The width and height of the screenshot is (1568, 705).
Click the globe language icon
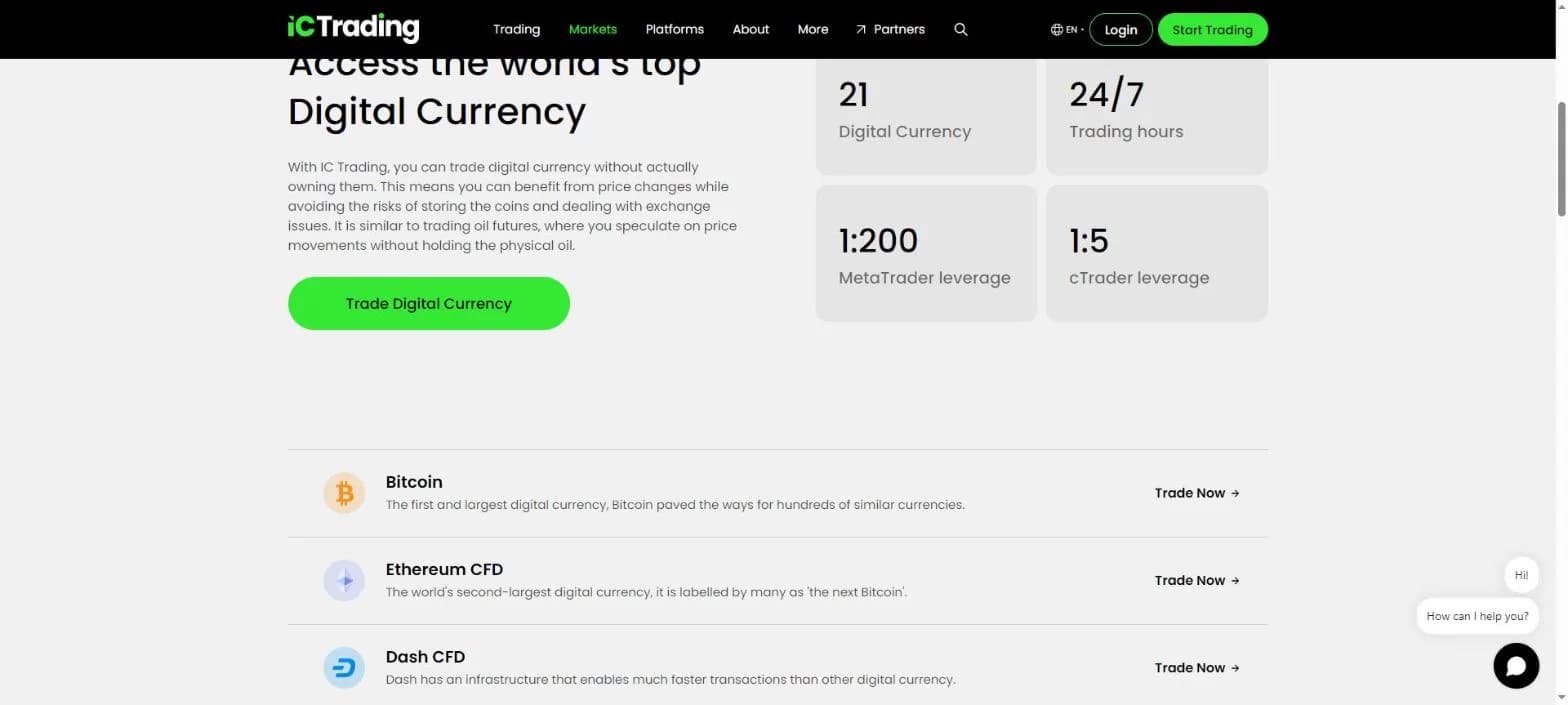pyautogui.click(x=1057, y=29)
